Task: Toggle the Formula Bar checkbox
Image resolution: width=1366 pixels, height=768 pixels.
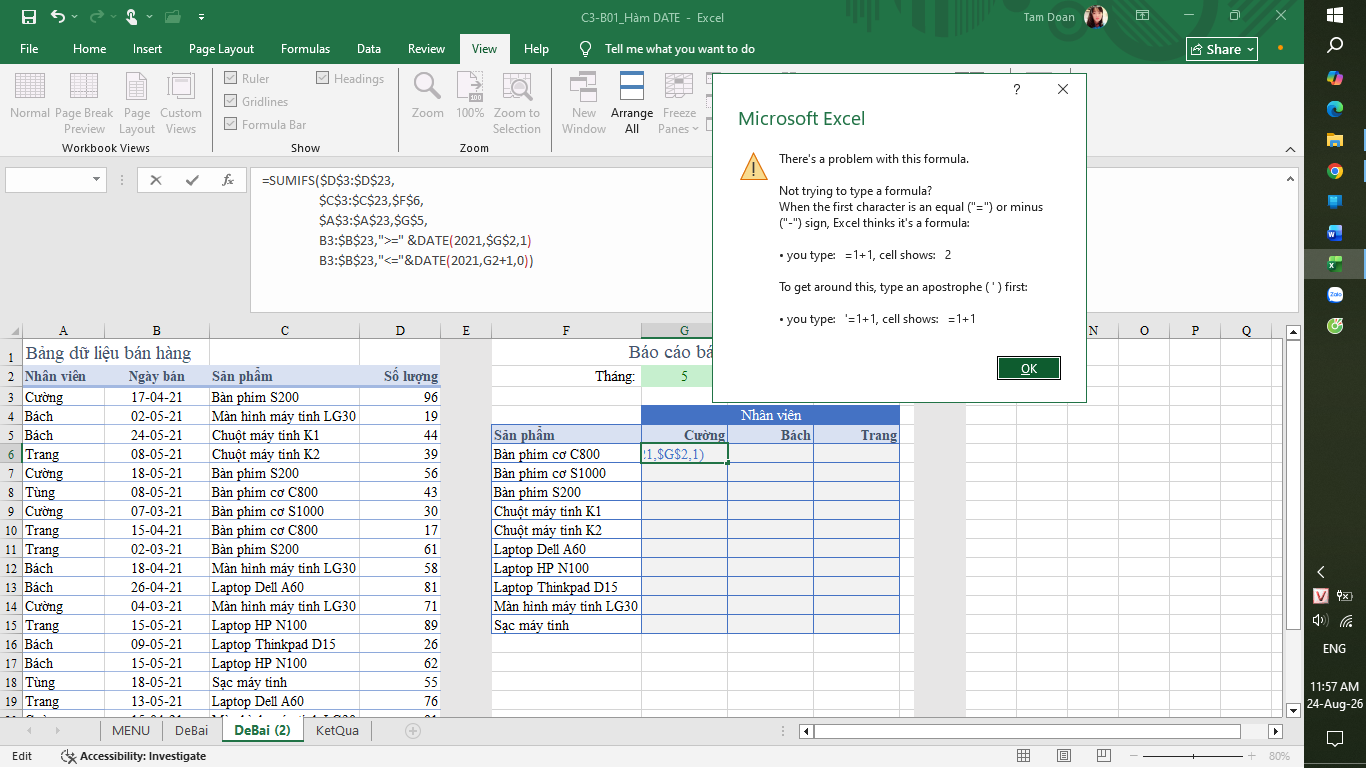Action: point(231,124)
